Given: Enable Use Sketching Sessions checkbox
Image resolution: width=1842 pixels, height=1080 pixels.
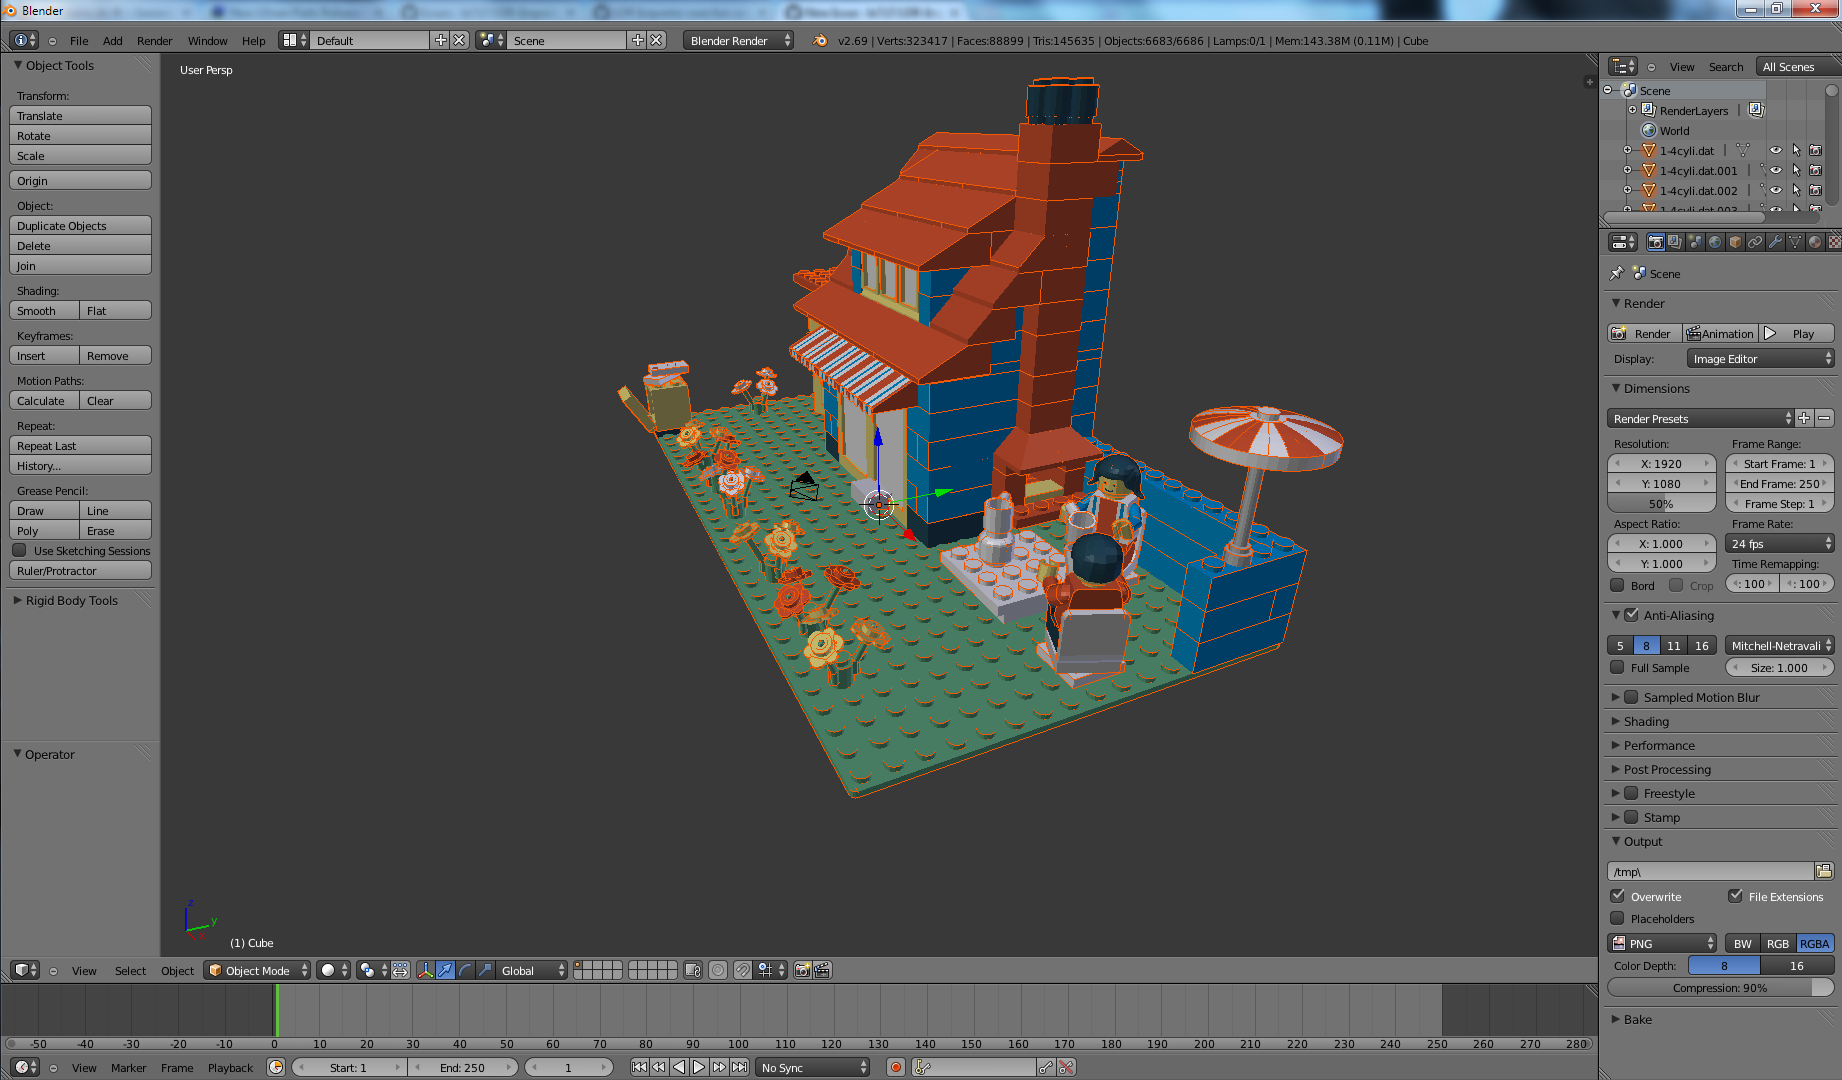Looking at the screenshot, I should (19, 550).
